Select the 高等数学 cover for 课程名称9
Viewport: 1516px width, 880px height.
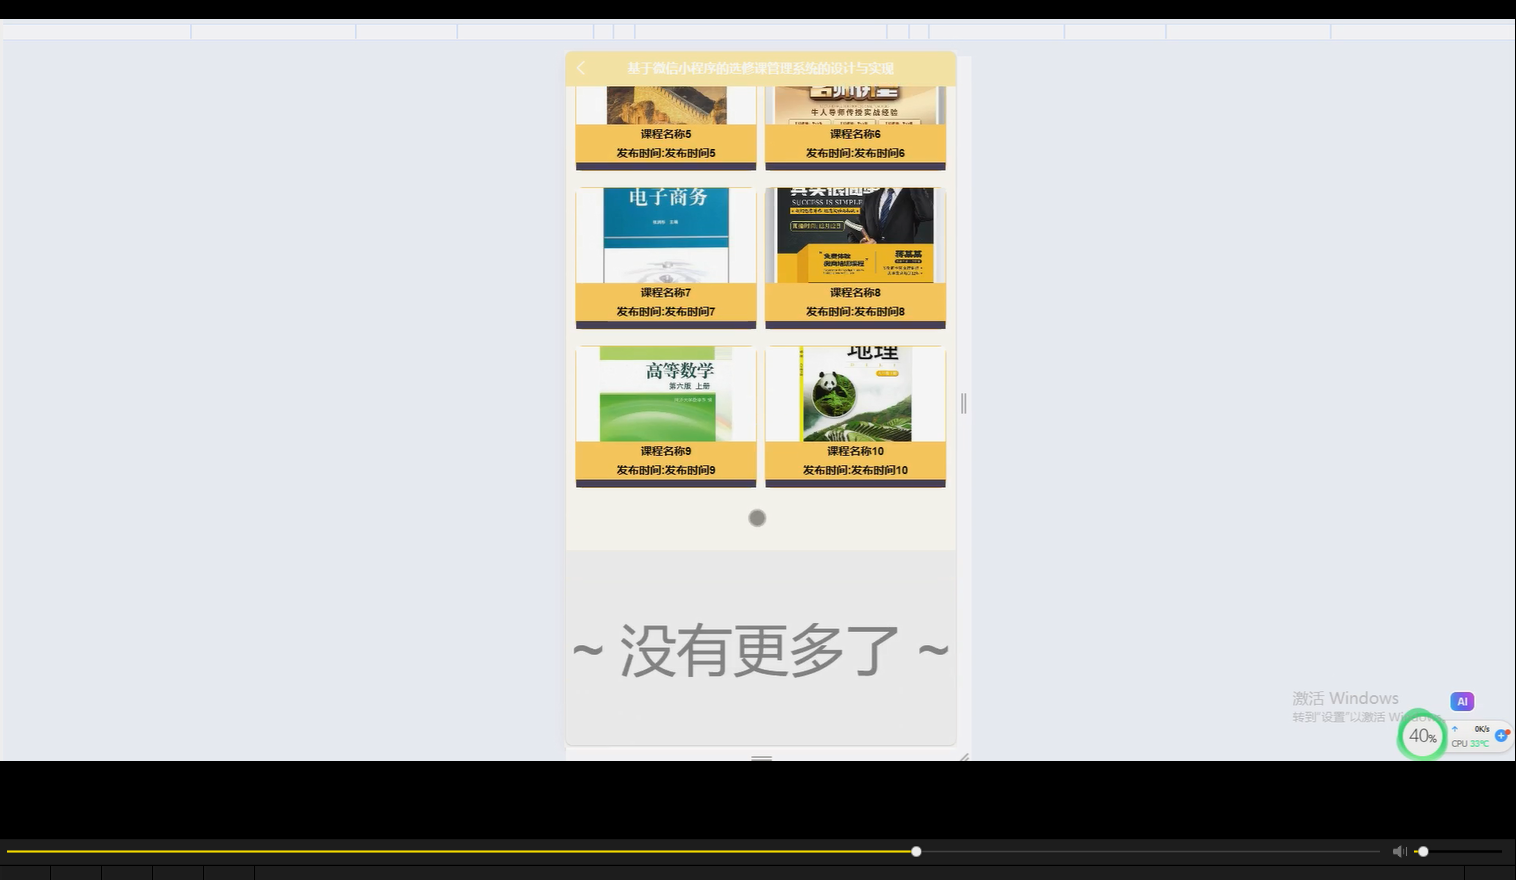(665, 393)
